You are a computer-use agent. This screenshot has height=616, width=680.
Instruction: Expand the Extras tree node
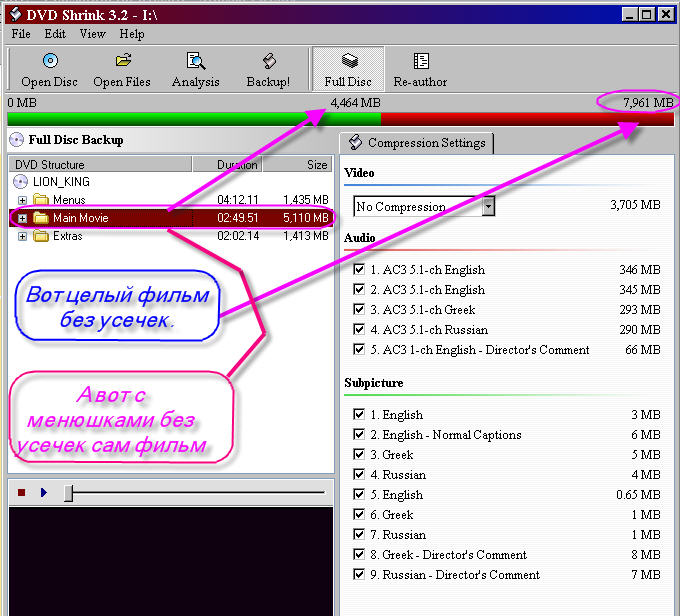point(22,236)
